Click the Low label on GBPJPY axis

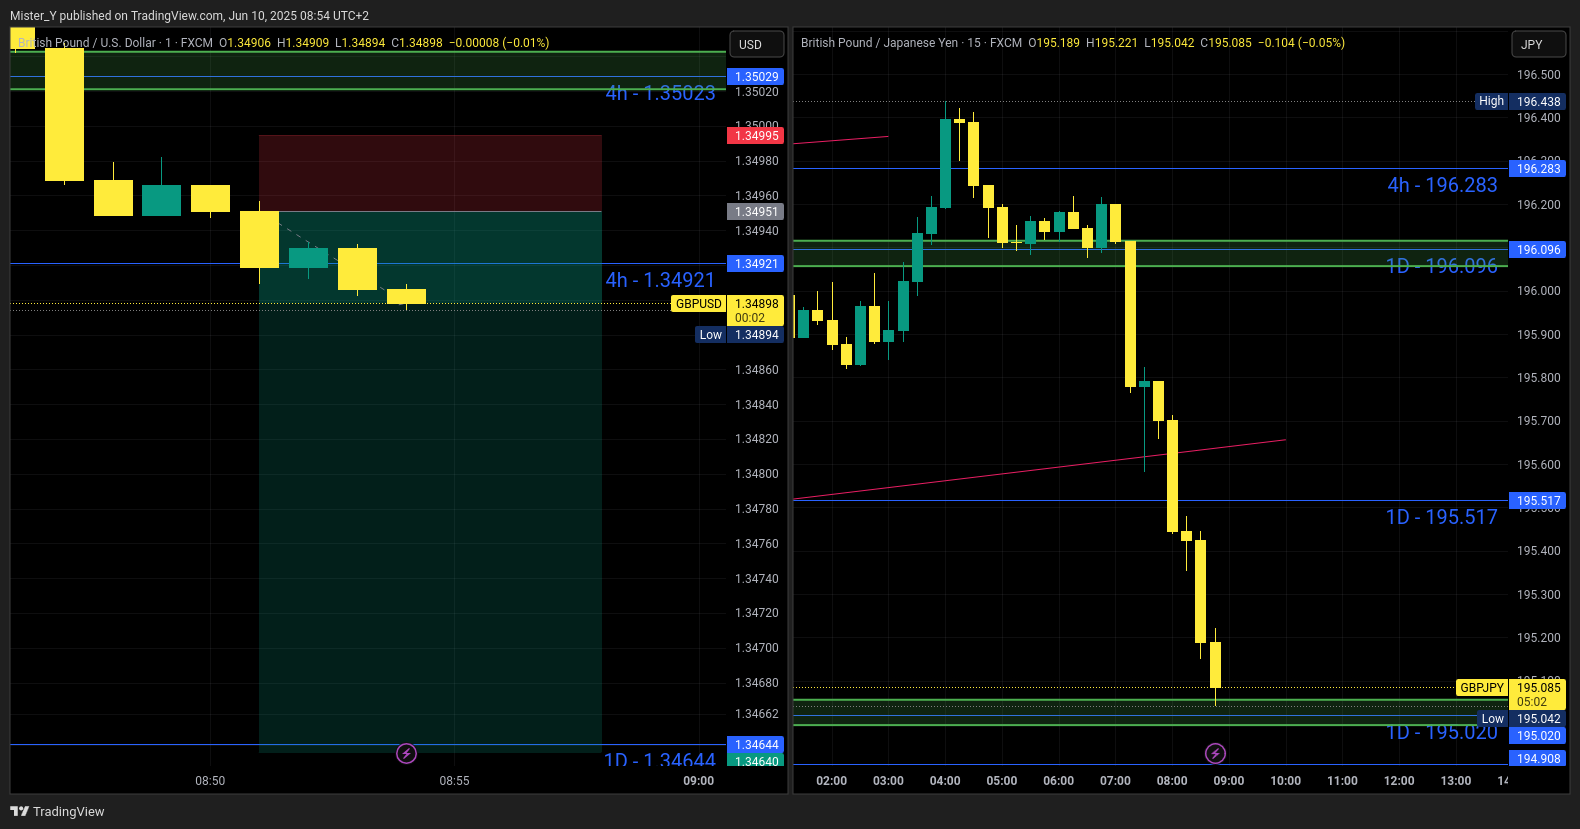coord(1493,719)
